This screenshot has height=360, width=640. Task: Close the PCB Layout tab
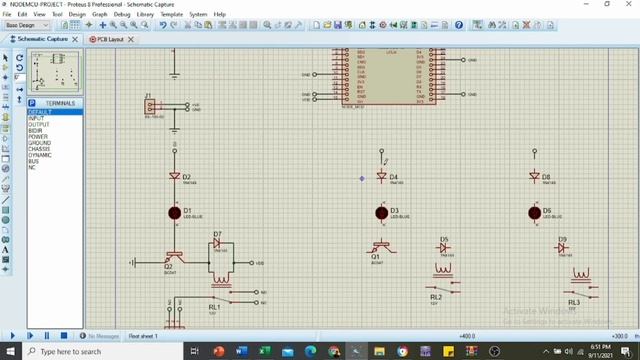pos(131,40)
